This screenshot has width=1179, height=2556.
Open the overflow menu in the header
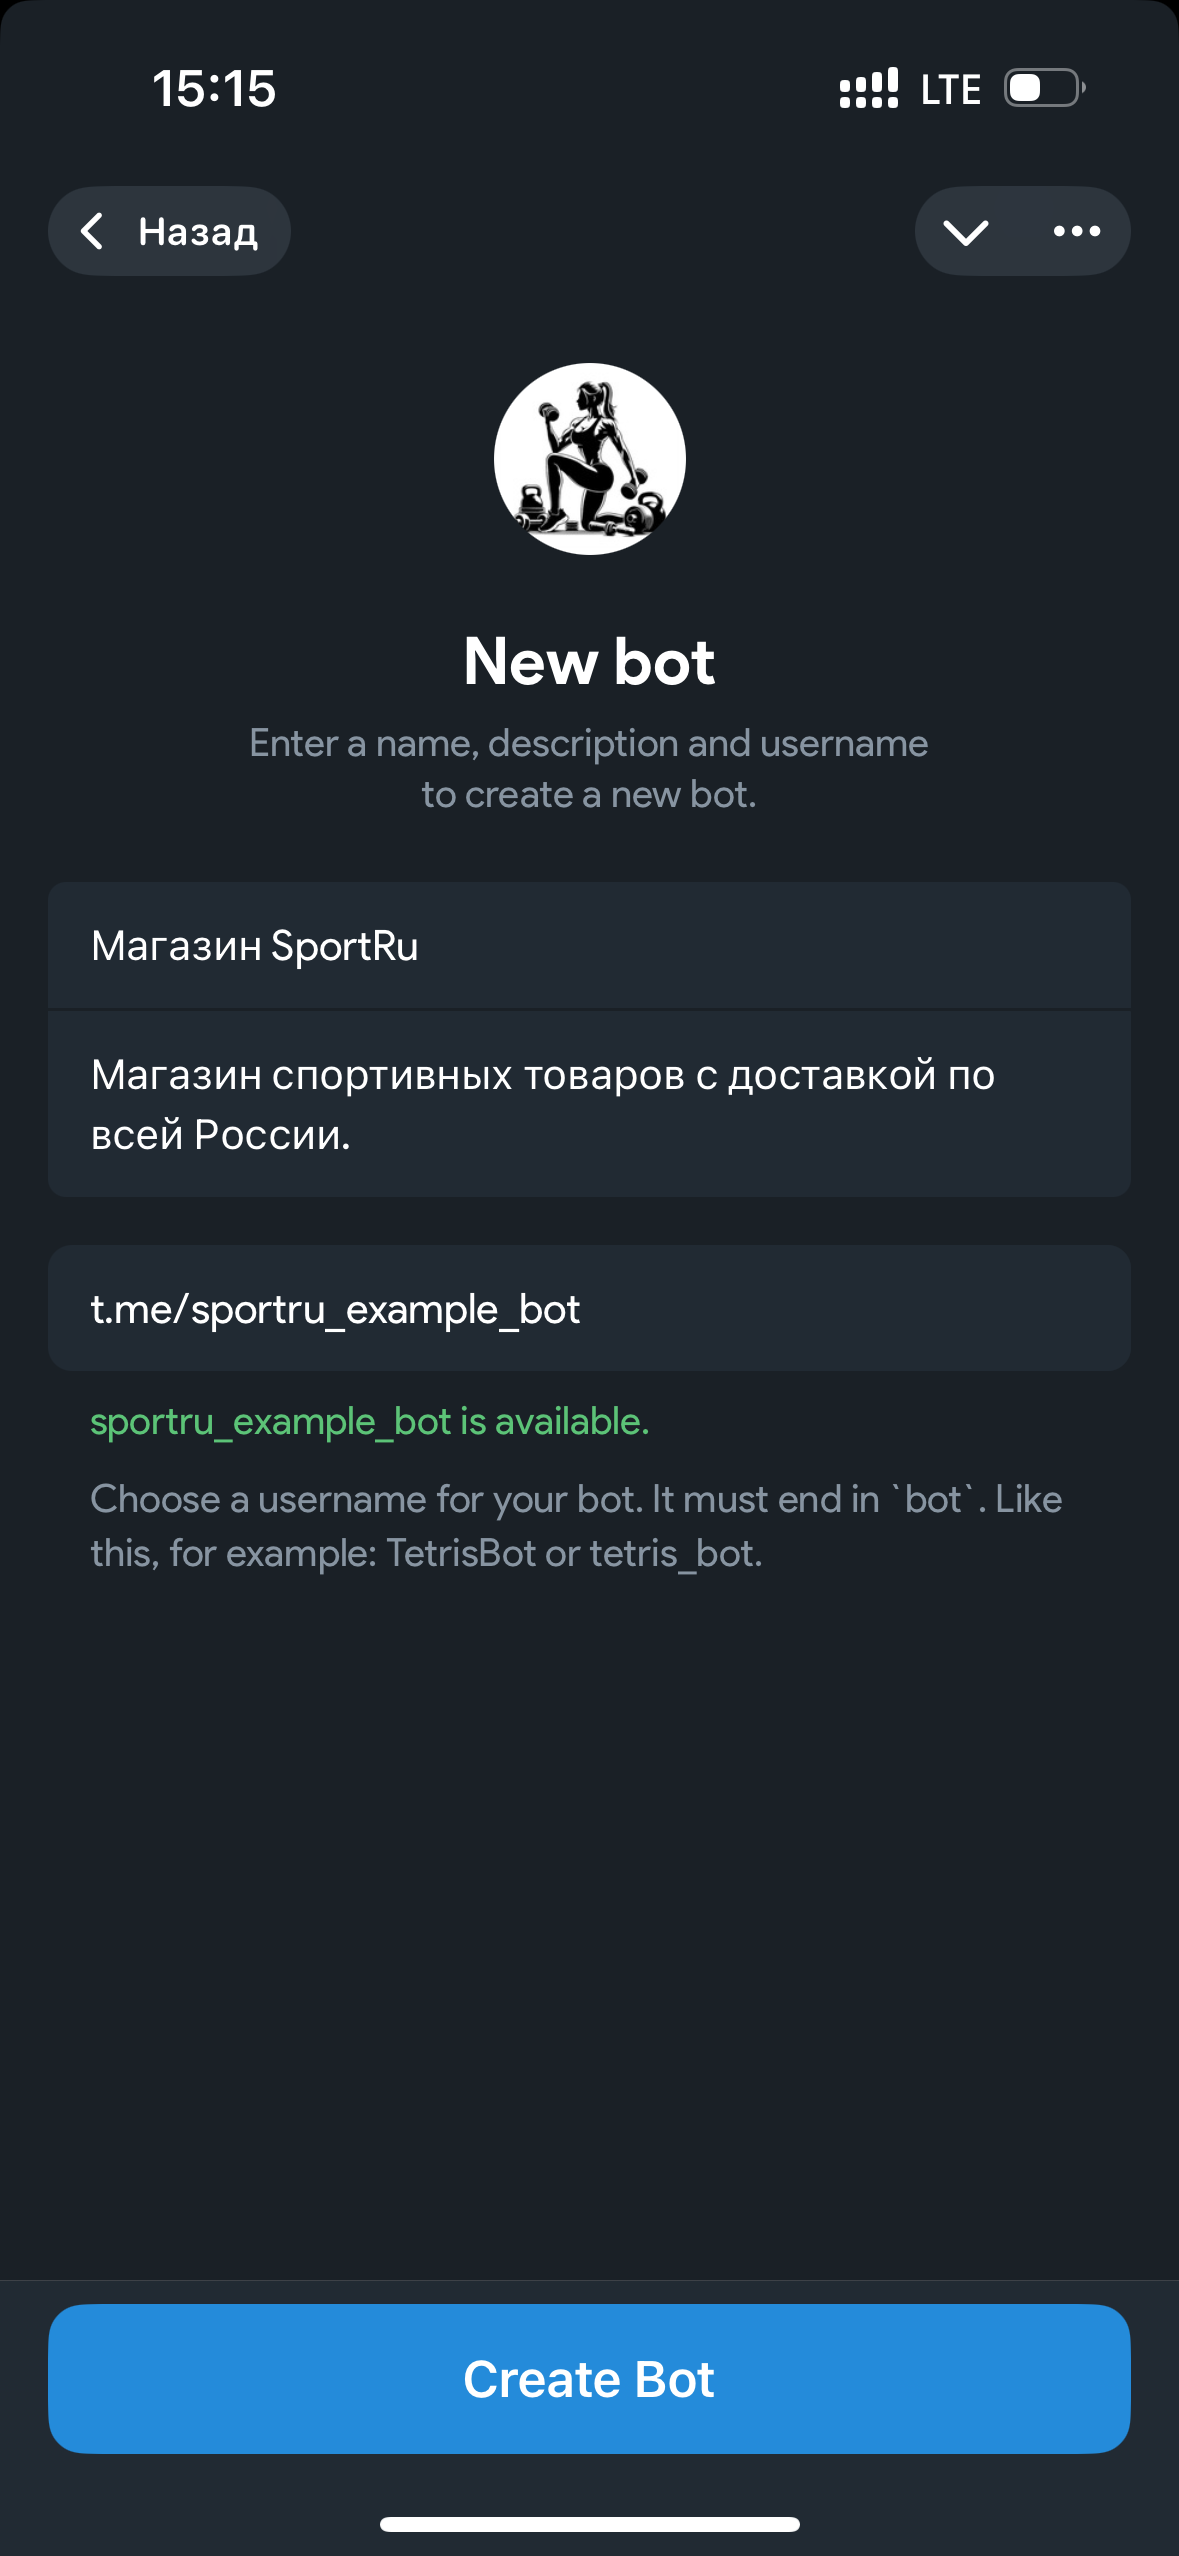pos(1076,231)
